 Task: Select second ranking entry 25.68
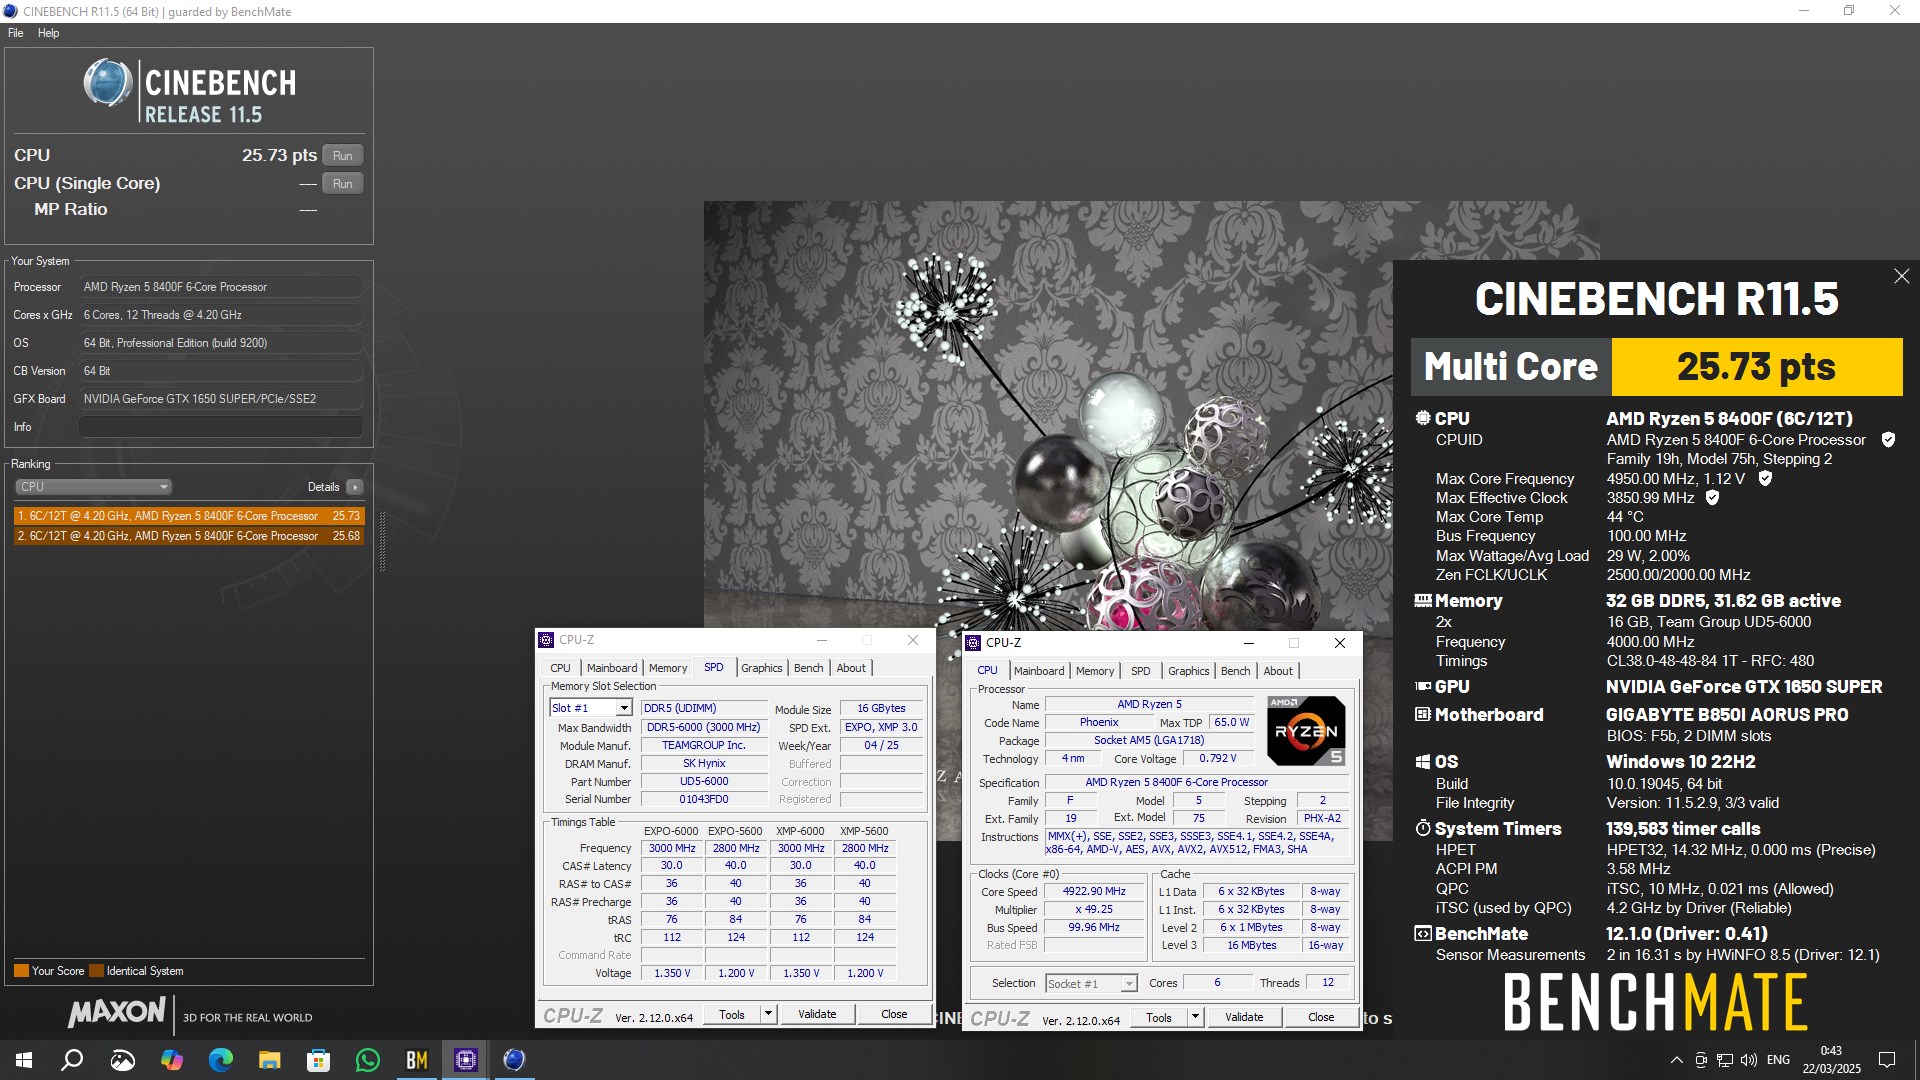click(189, 536)
